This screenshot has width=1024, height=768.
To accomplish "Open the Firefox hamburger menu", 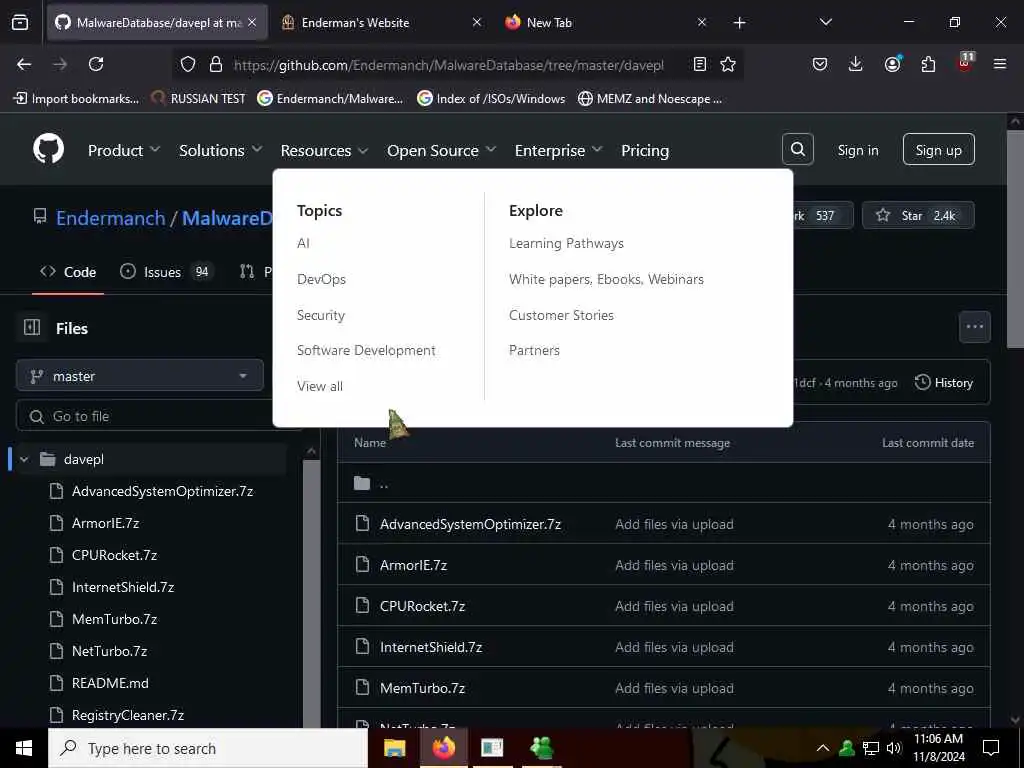I will [x=999, y=64].
